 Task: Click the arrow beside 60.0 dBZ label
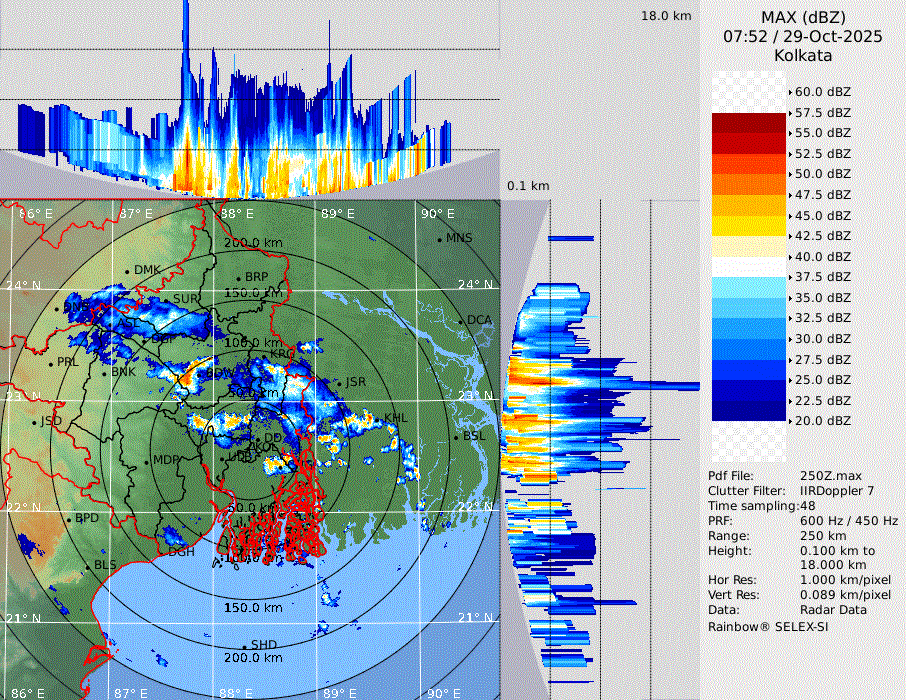click(x=790, y=92)
